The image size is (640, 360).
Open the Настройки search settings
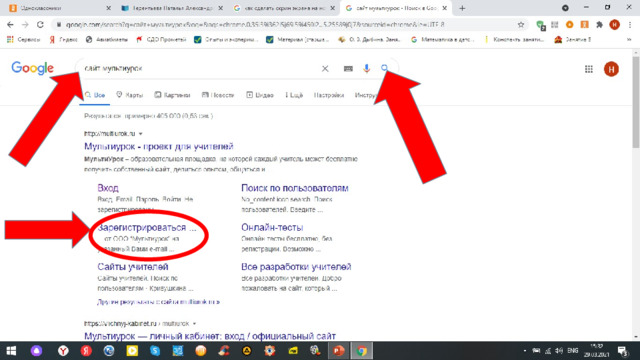(329, 95)
